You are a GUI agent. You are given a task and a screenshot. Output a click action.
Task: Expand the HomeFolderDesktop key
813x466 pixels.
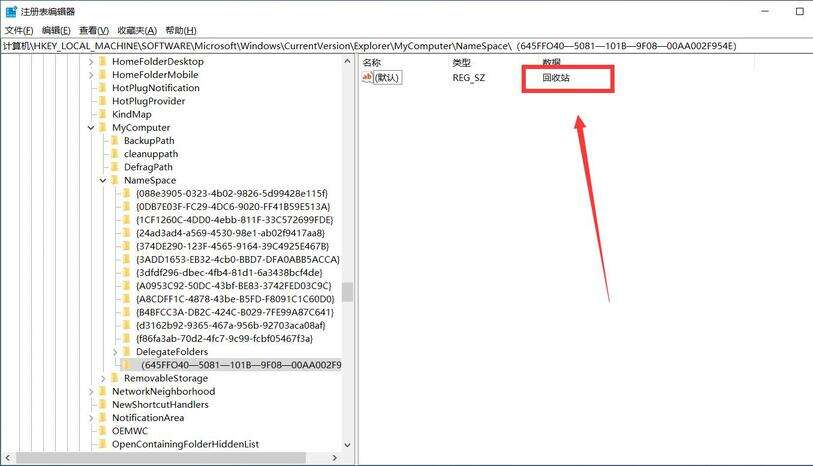[x=91, y=62]
